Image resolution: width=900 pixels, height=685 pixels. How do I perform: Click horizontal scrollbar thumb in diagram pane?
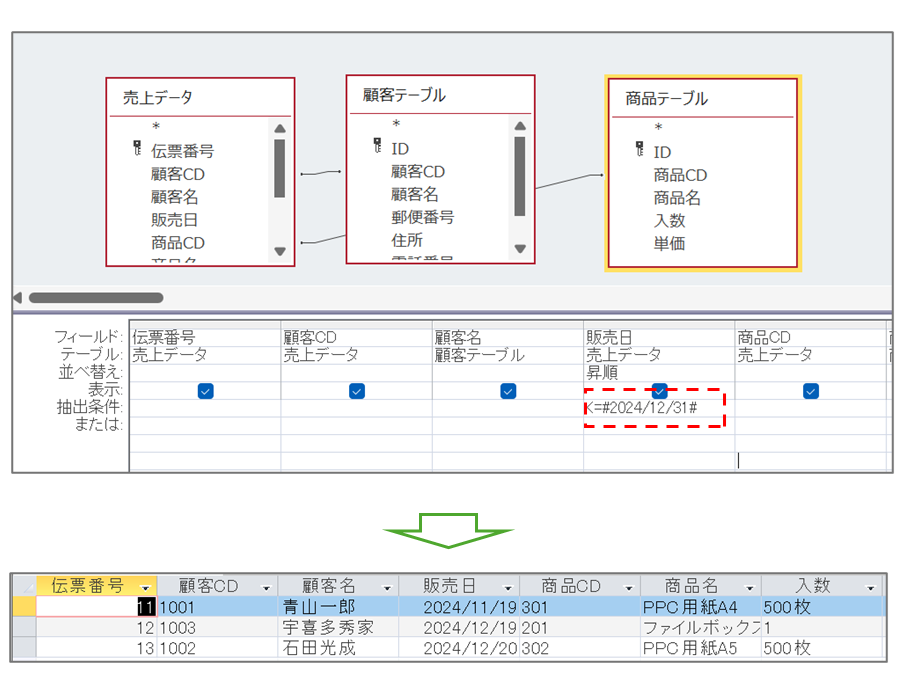95,297
